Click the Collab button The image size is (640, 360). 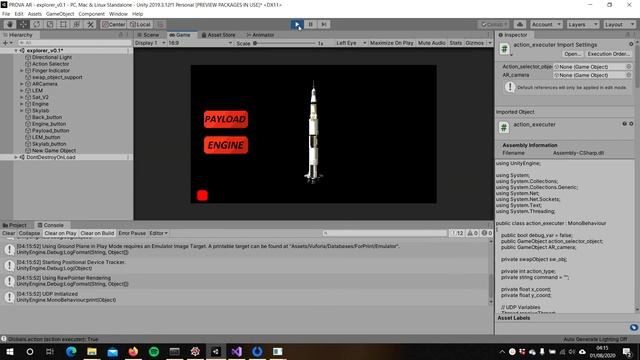(494, 24)
